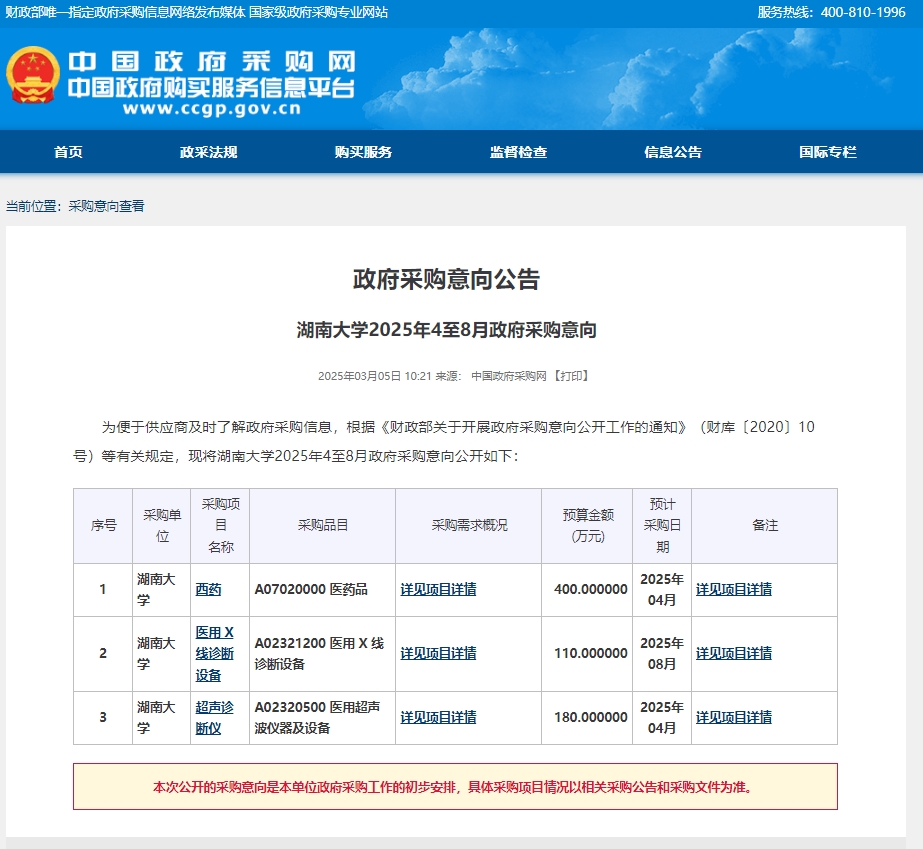The image size is (923, 849).
Task: Click the 【打印】 print link
Action: [x=571, y=376]
